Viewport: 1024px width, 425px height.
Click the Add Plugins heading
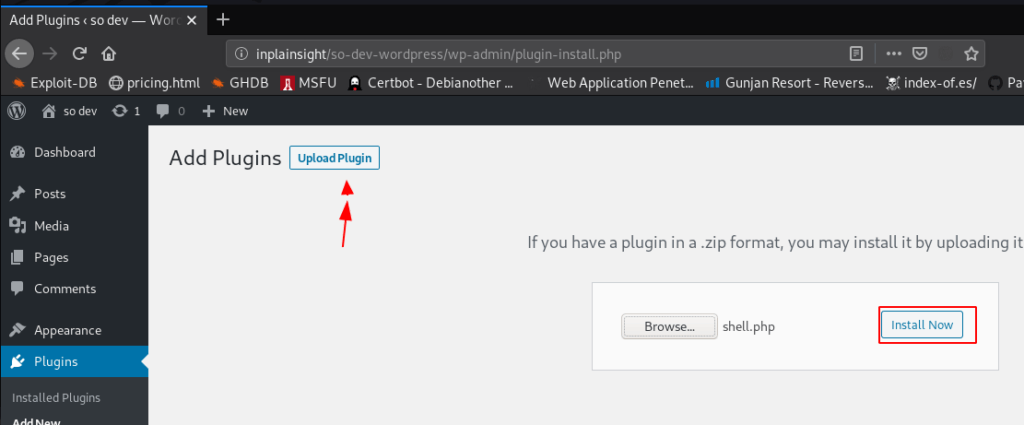pos(225,158)
